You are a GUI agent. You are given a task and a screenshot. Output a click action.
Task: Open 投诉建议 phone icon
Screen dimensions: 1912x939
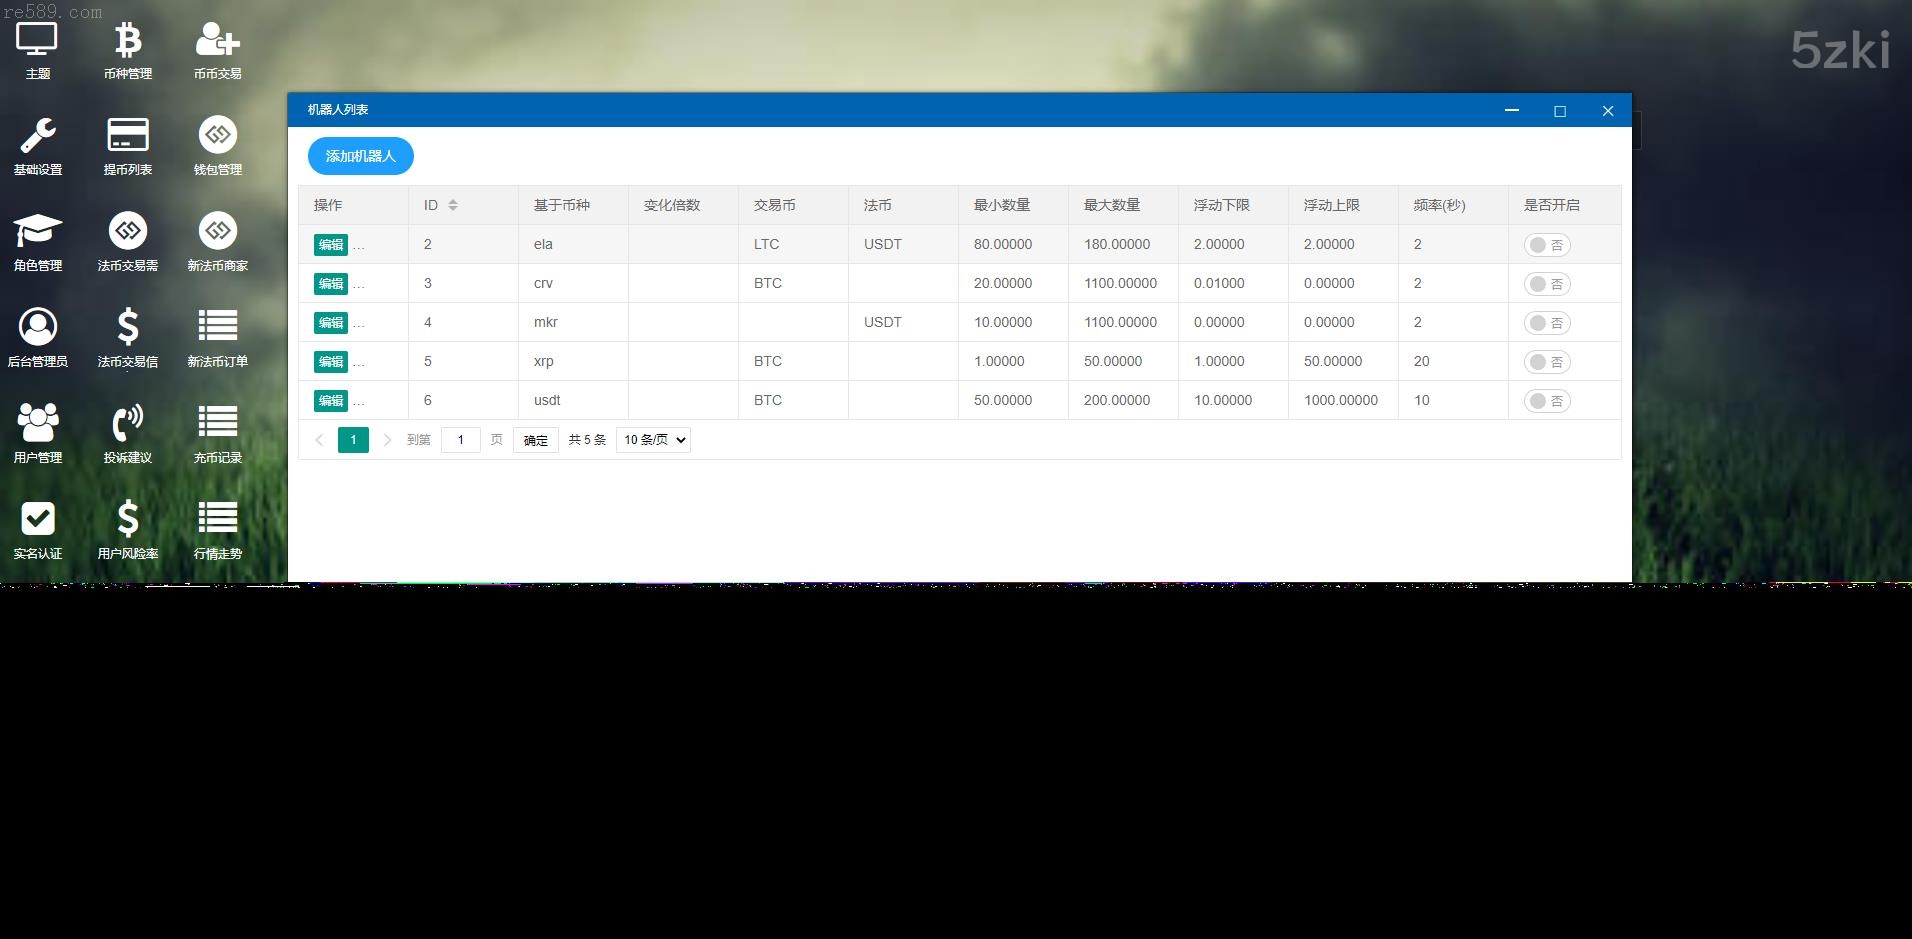point(128,425)
